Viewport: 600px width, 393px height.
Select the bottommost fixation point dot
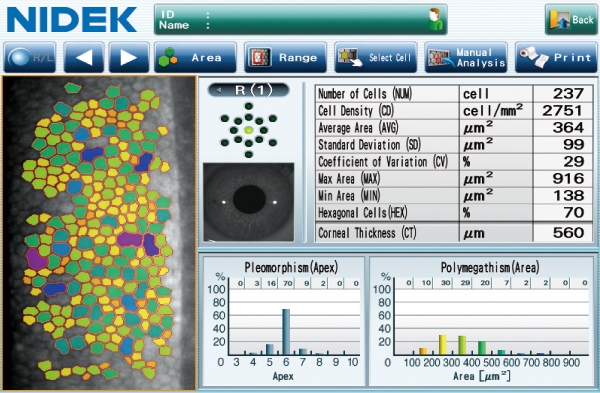click(x=249, y=155)
